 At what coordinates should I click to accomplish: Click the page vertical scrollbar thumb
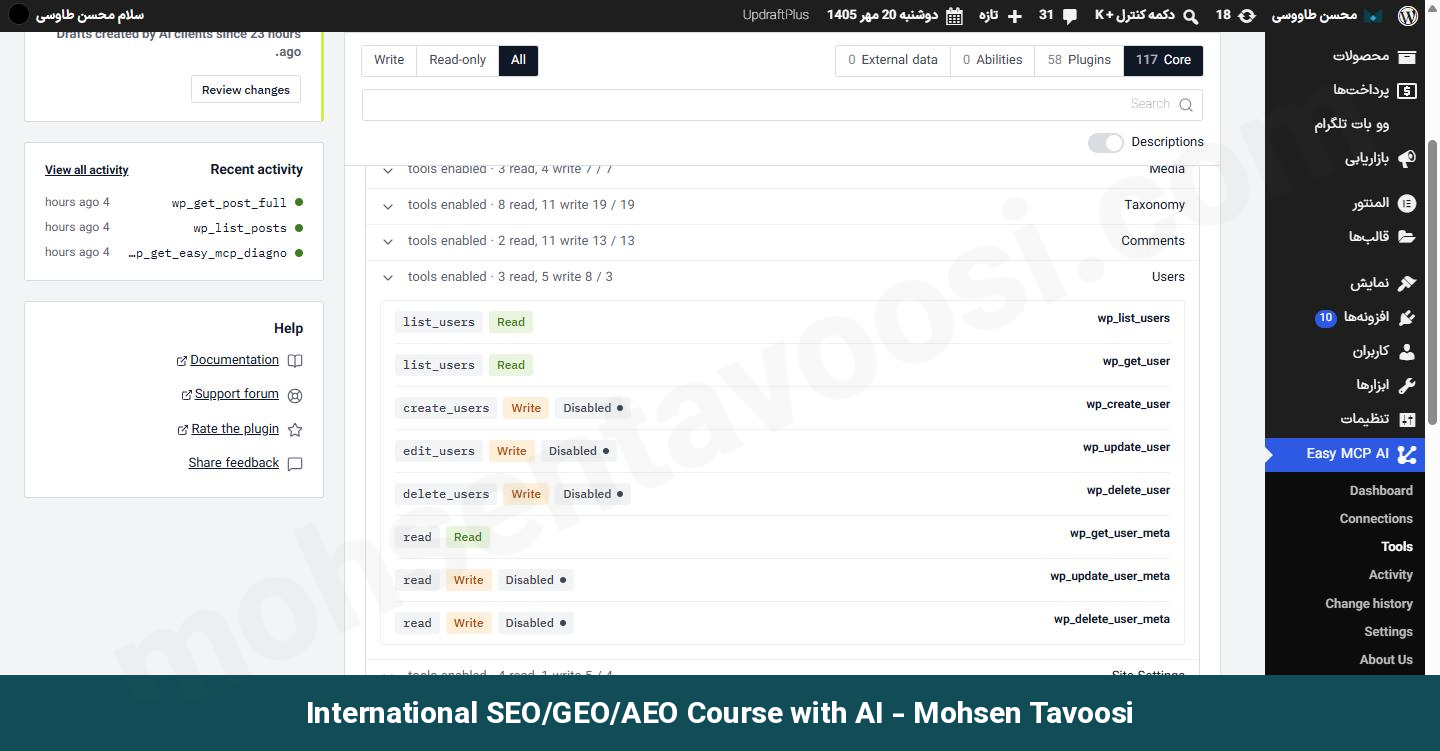point(1432,282)
